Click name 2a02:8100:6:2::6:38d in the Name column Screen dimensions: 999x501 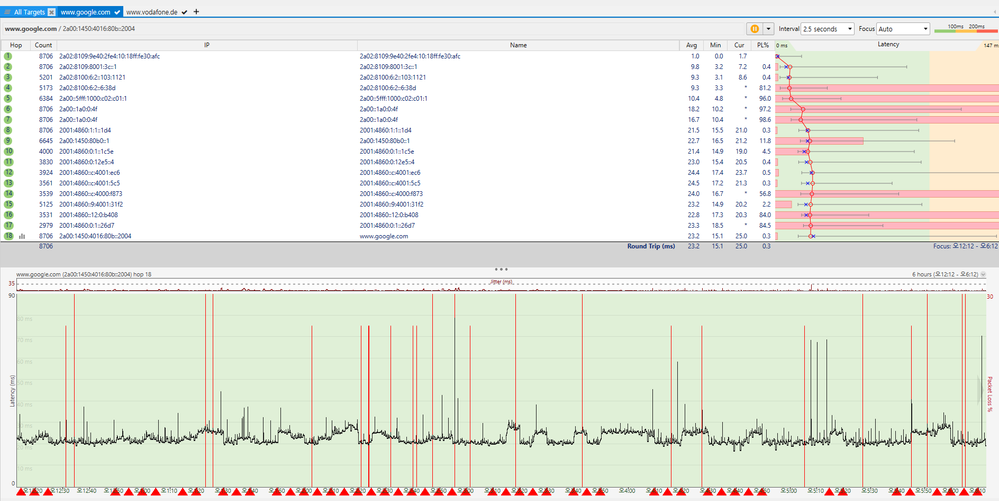(389, 87)
